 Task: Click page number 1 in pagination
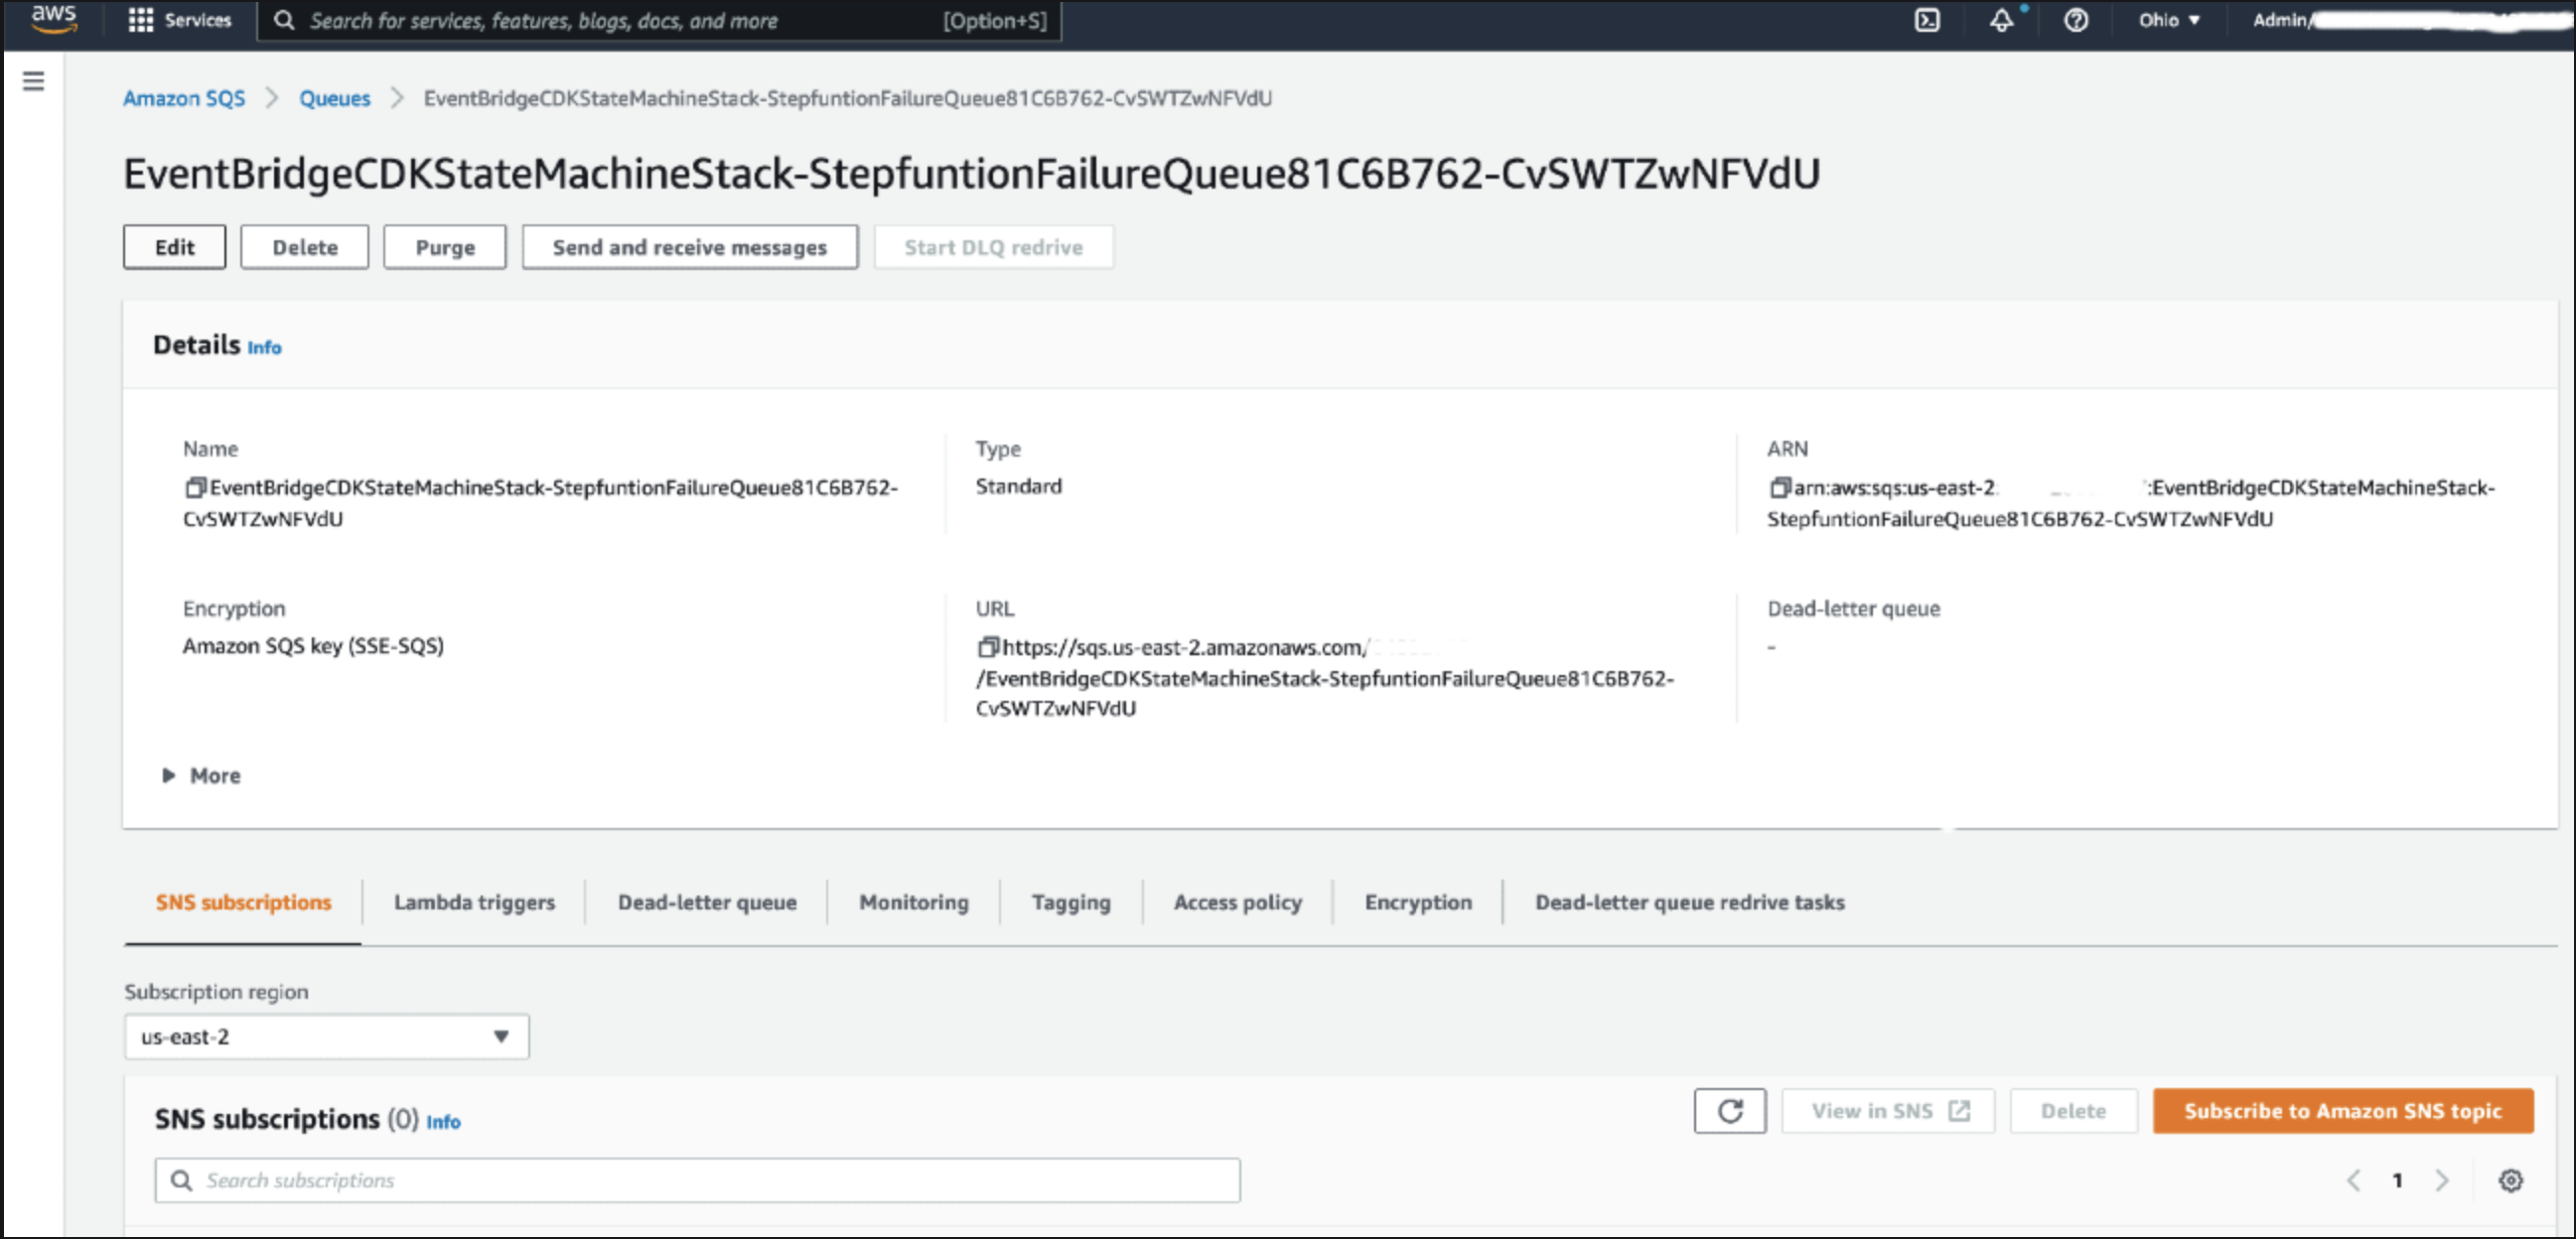2397,1181
